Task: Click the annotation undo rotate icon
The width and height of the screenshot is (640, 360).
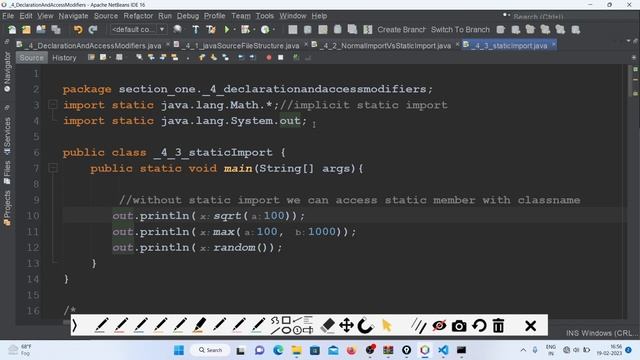Action: click(x=479, y=325)
